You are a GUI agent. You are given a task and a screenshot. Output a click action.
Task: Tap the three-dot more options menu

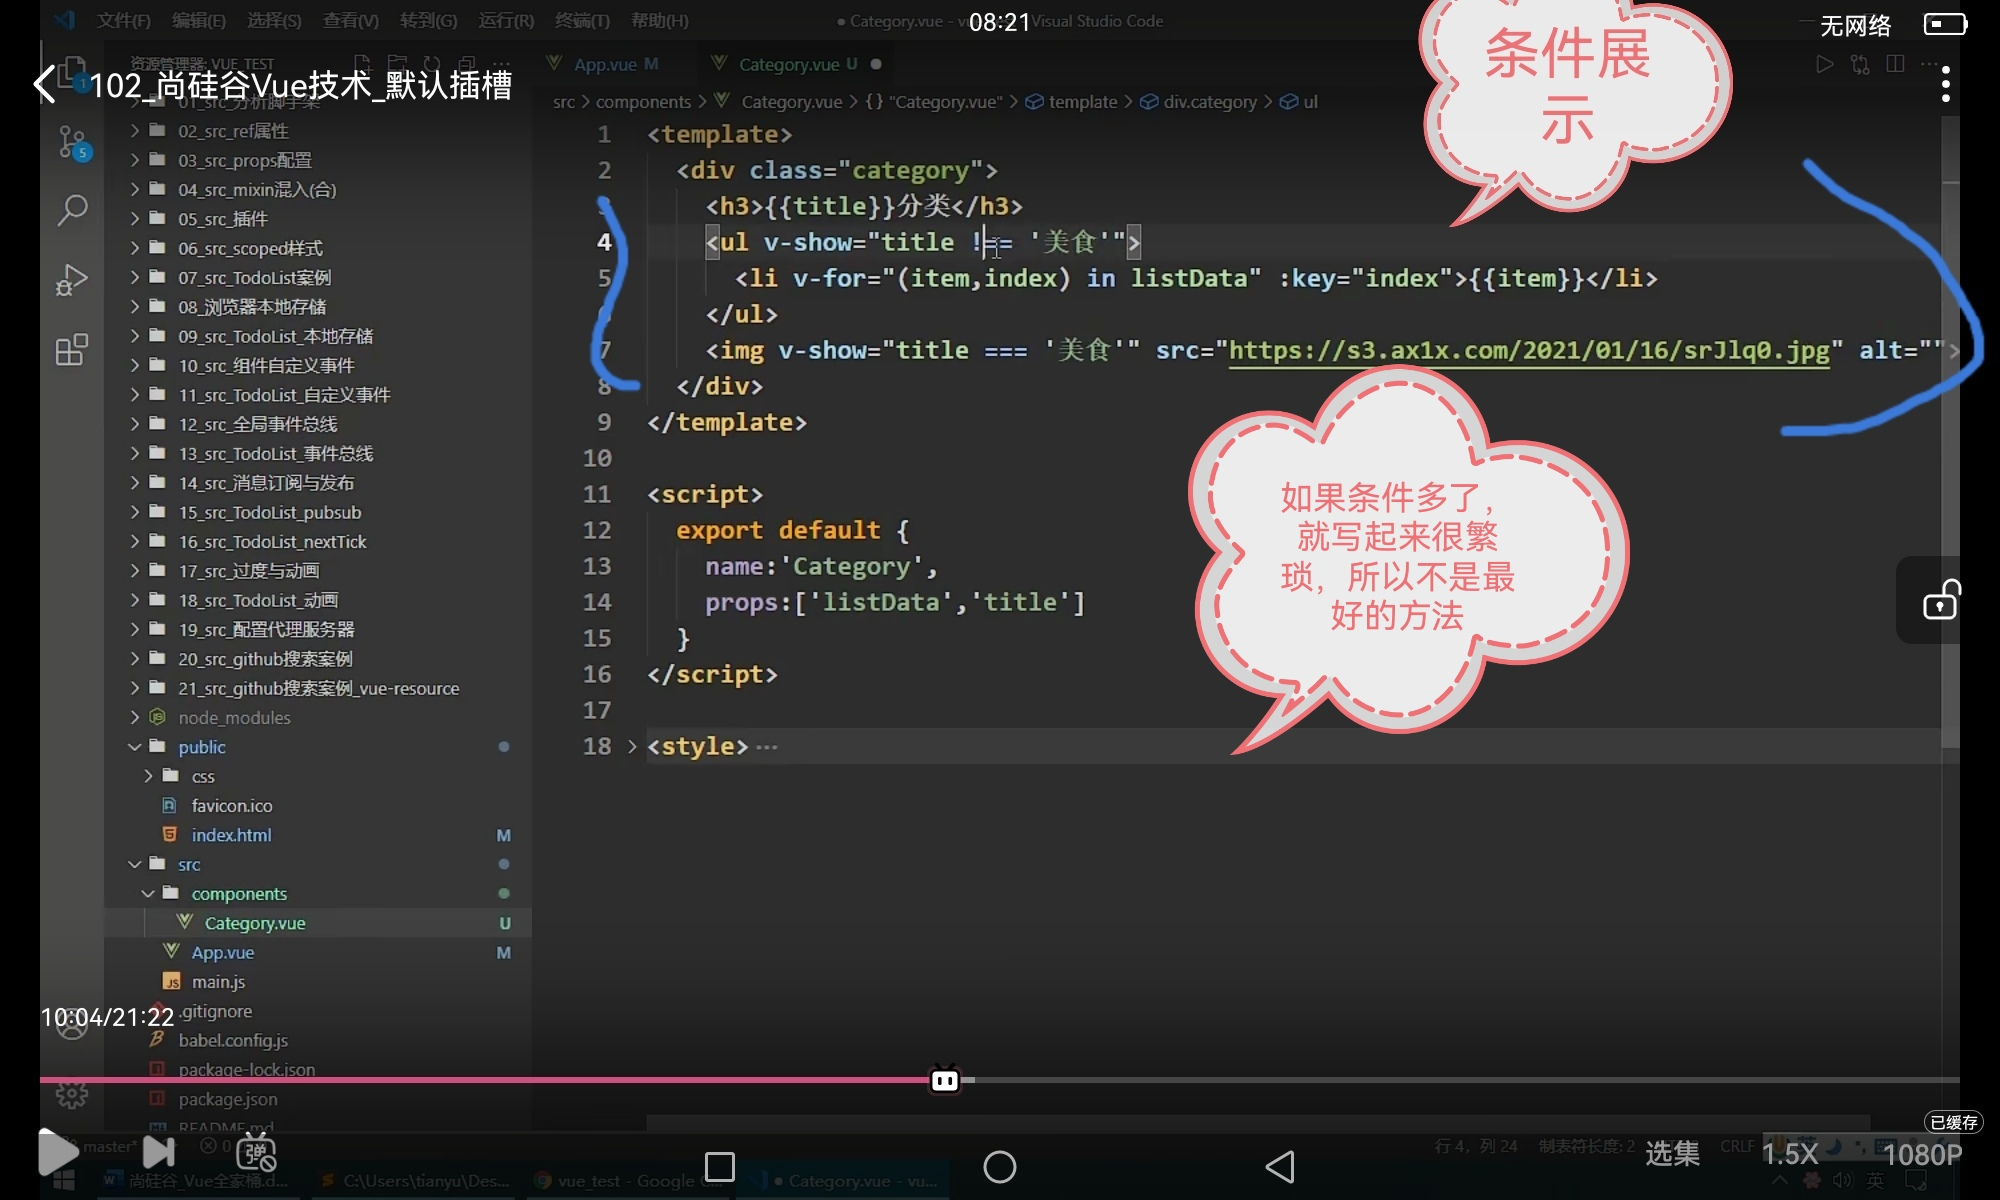1945,85
